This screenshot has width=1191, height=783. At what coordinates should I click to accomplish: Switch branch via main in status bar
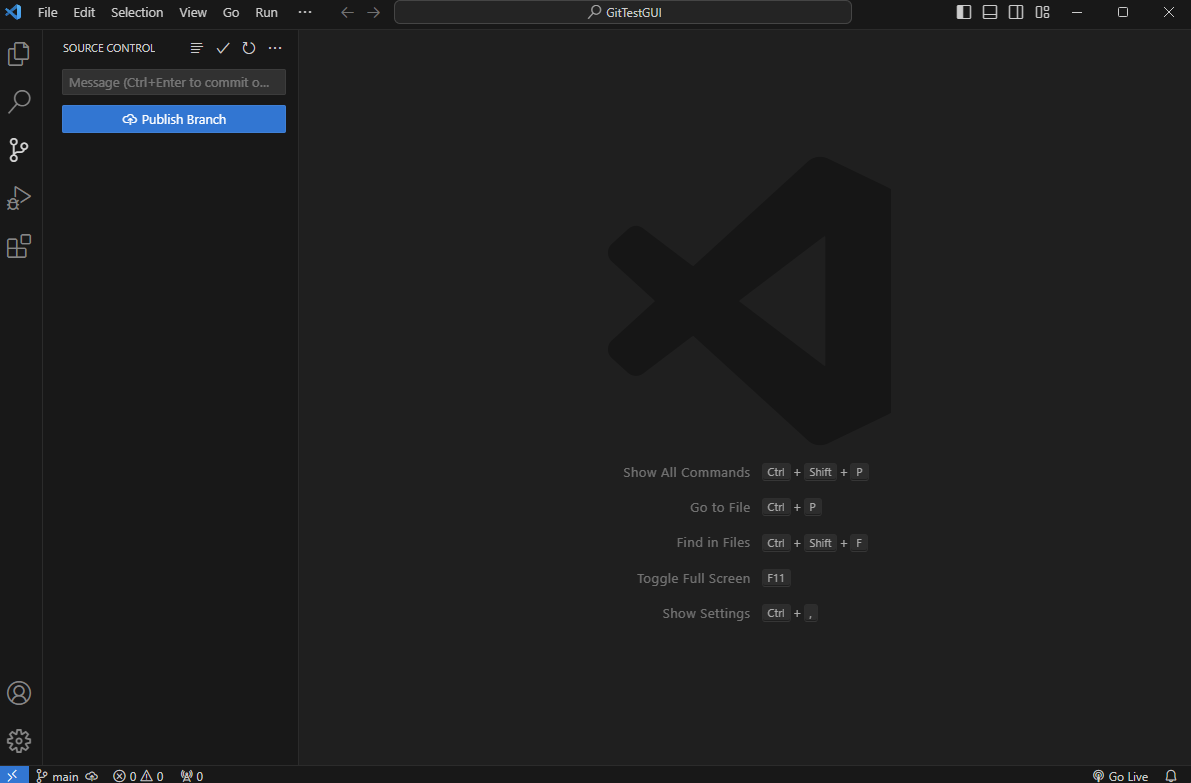(58, 776)
